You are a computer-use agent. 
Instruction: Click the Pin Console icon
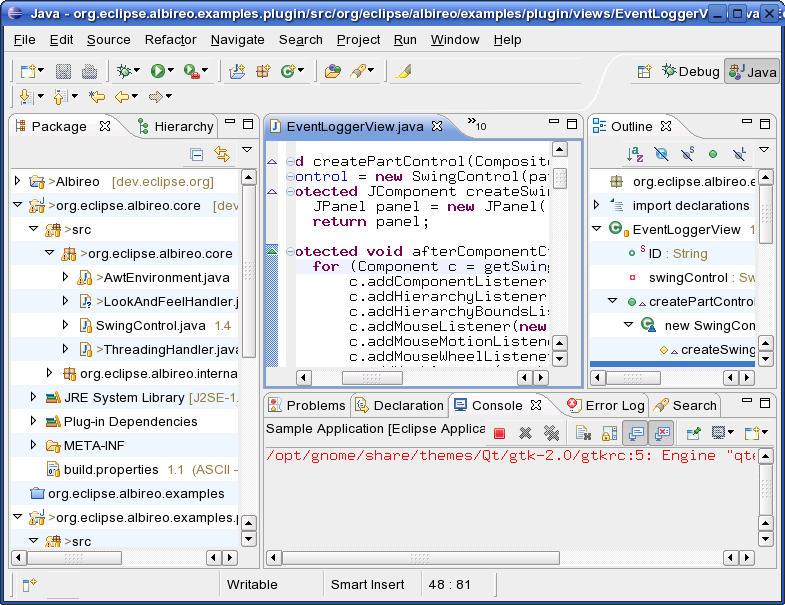(x=693, y=433)
